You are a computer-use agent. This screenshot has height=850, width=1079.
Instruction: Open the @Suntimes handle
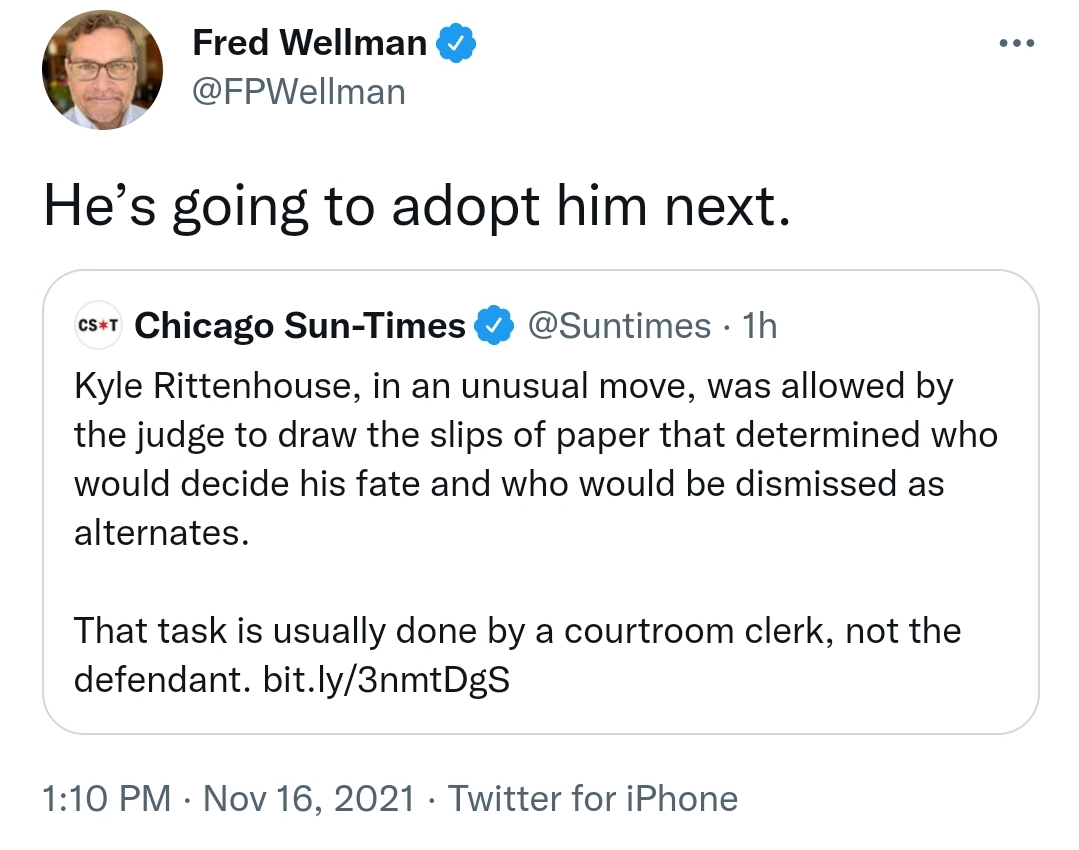pyautogui.click(x=619, y=326)
